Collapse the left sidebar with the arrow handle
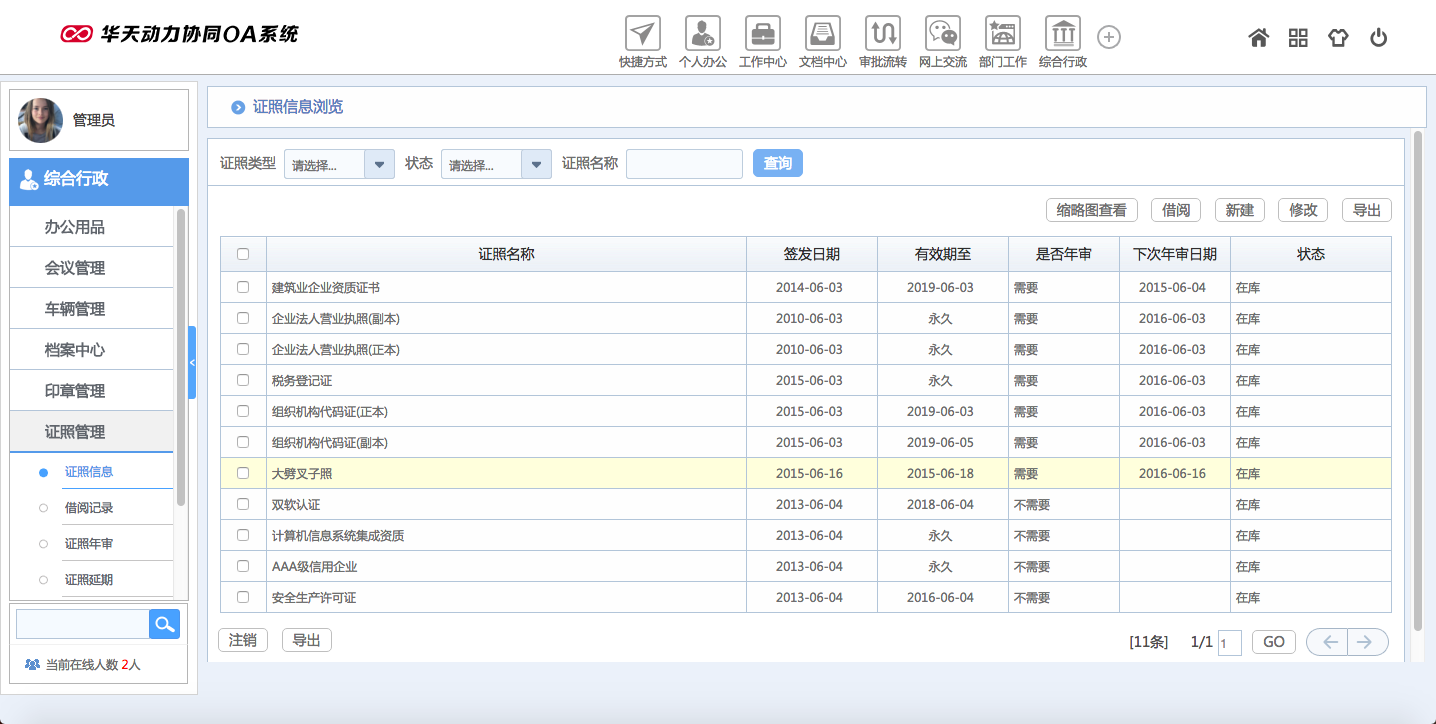Image resolution: width=1436 pixels, height=724 pixels. pyautogui.click(x=192, y=362)
